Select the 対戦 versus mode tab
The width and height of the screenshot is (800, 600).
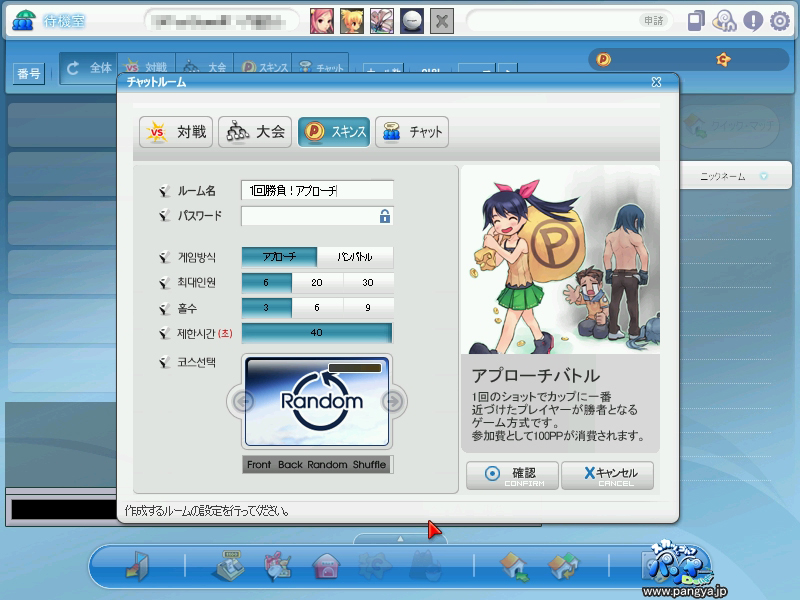tap(176, 132)
